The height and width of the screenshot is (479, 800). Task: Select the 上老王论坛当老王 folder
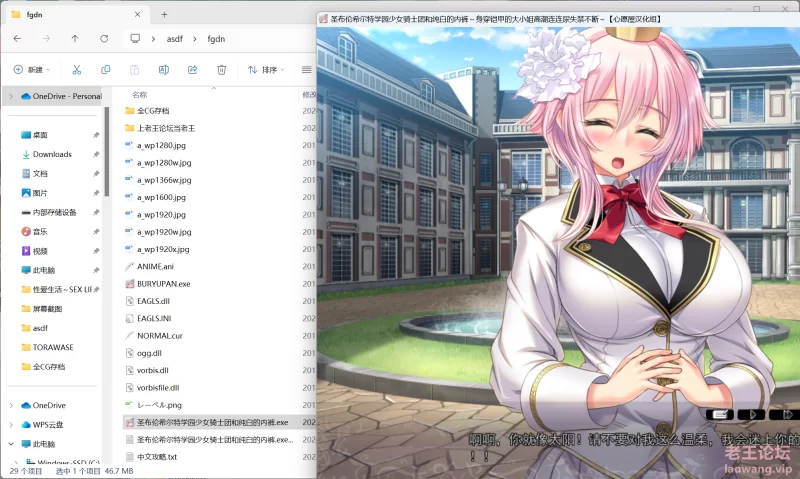click(x=166, y=128)
